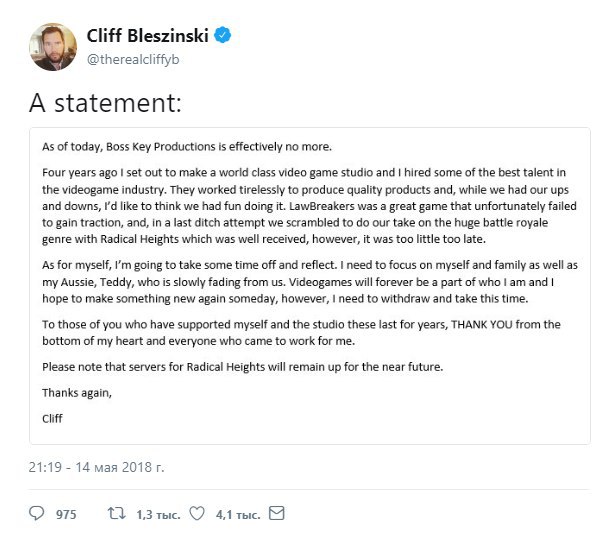This screenshot has height=546, width=607.
Task: Open the @therealcliffyb handle link
Action: click(x=133, y=60)
